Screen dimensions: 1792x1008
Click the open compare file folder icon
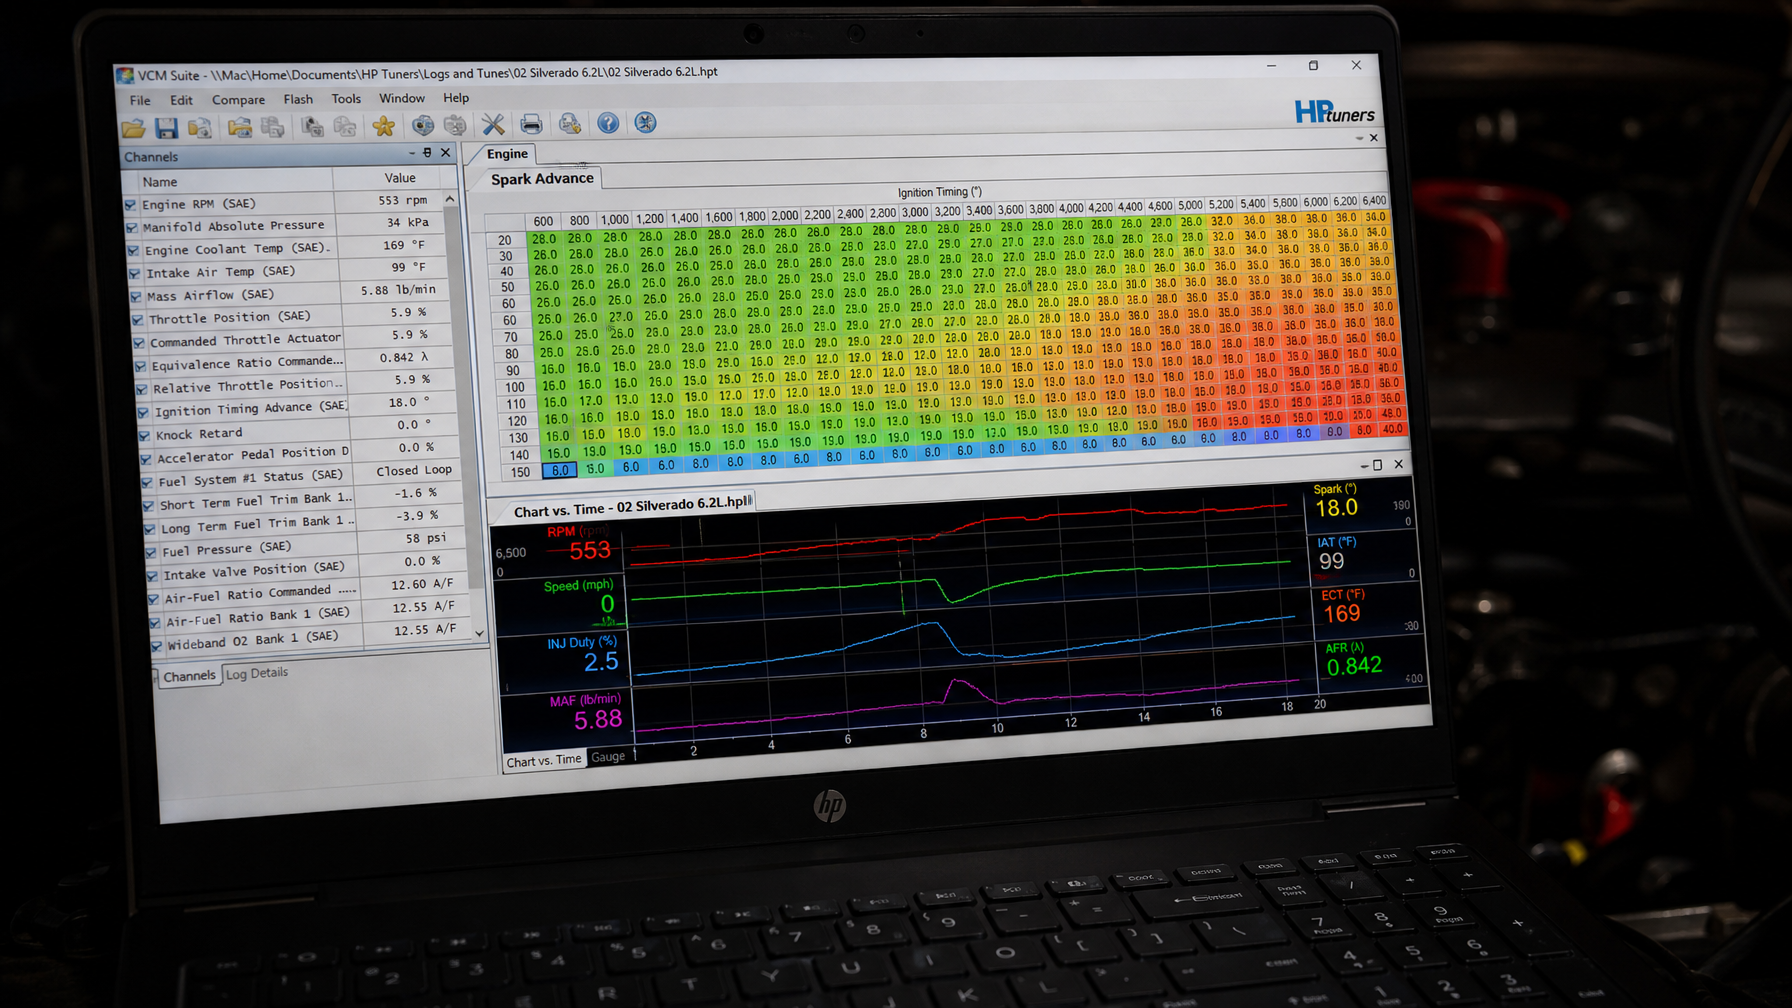click(x=239, y=127)
